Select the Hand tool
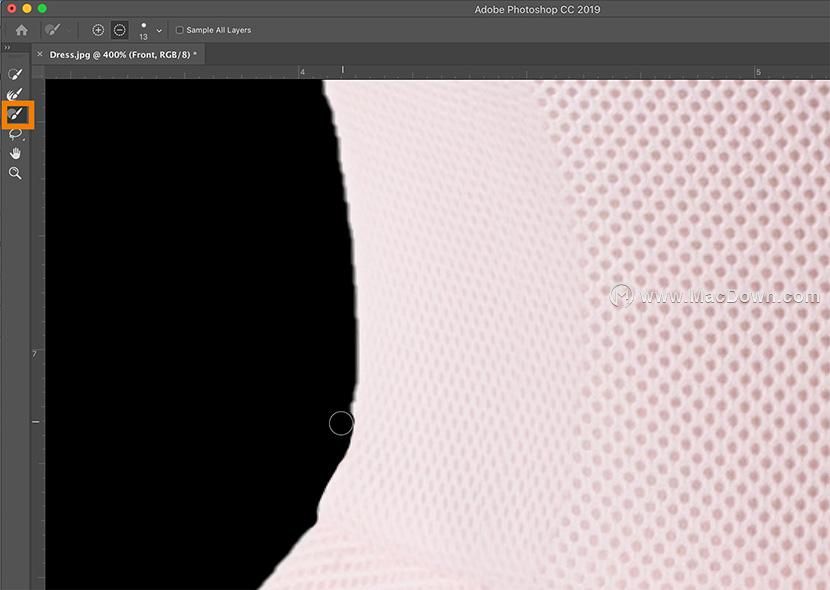Viewport: 830px width, 590px height. (x=15, y=153)
